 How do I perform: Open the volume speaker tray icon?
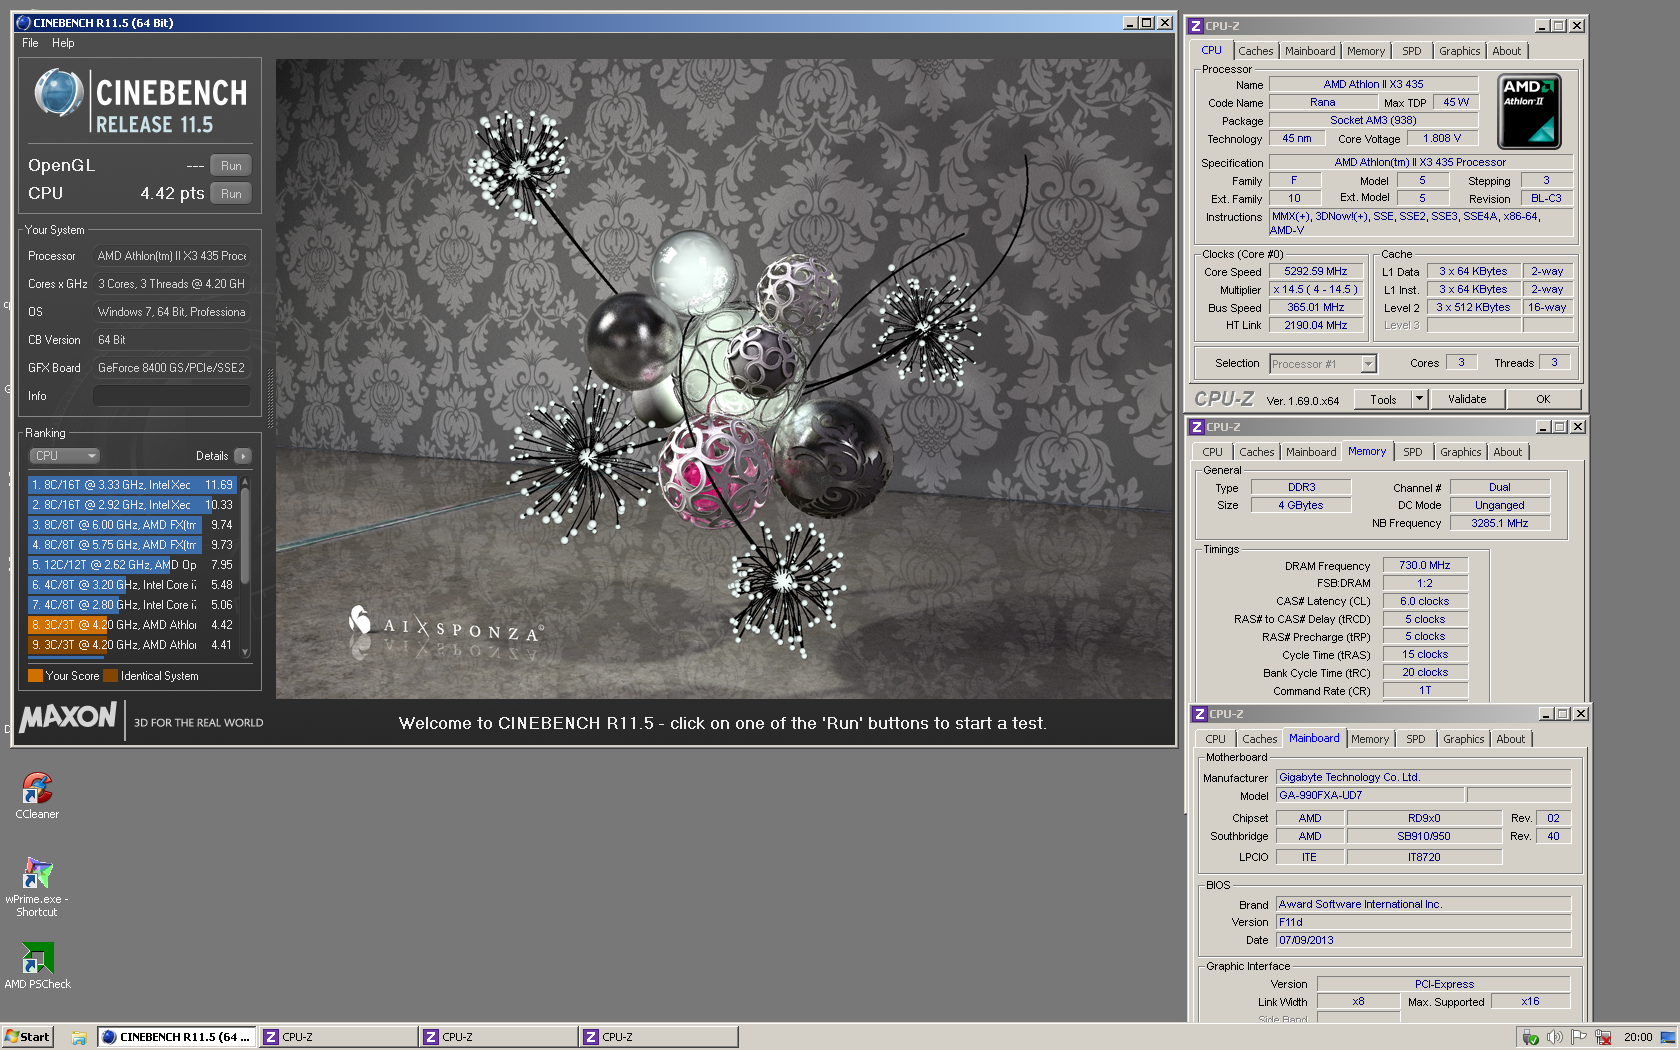[1554, 1037]
